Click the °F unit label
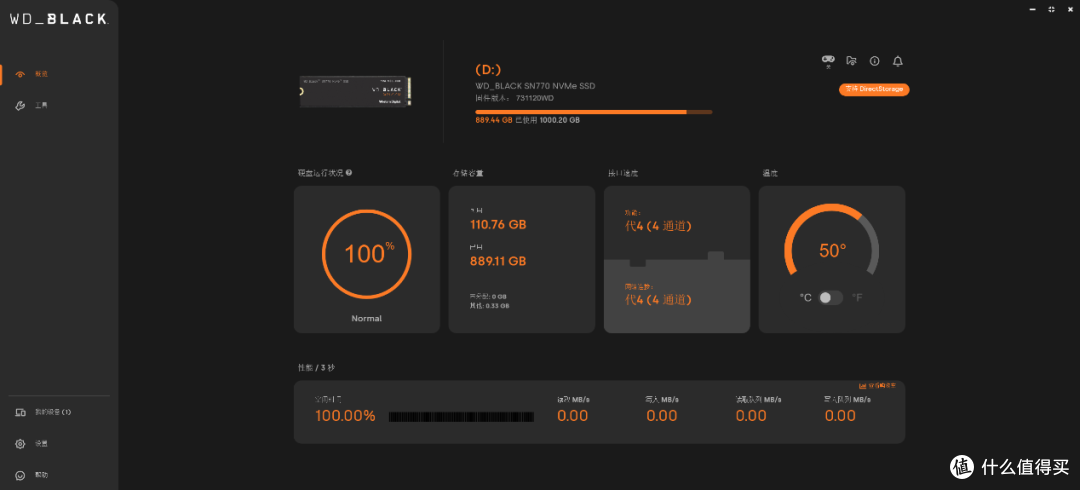Image resolution: width=1080 pixels, height=490 pixels. 858,298
